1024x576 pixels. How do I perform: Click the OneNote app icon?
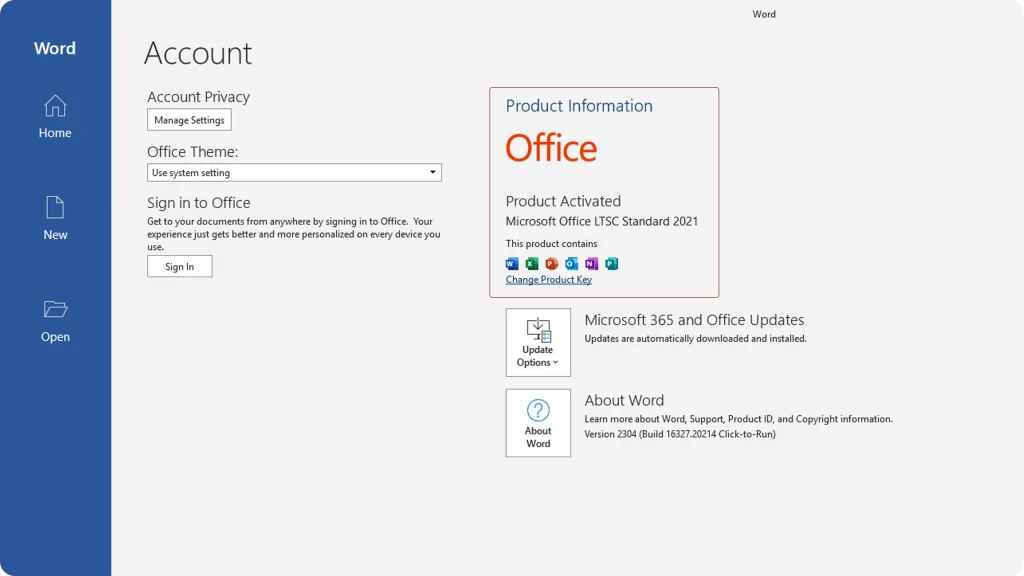[592, 264]
